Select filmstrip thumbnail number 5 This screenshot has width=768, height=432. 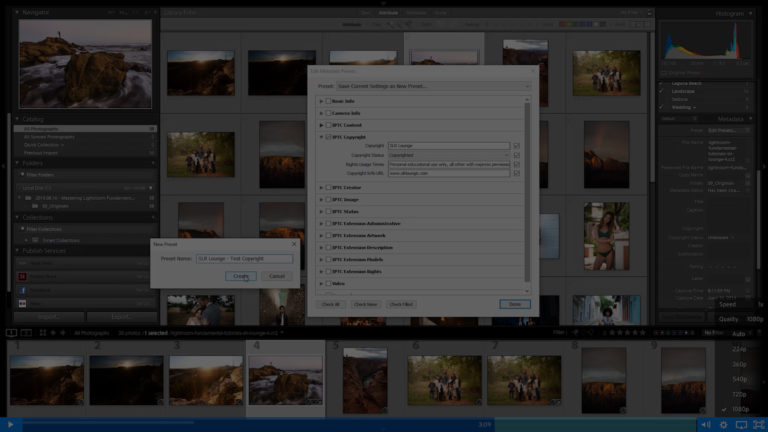(x=365, y=381)
